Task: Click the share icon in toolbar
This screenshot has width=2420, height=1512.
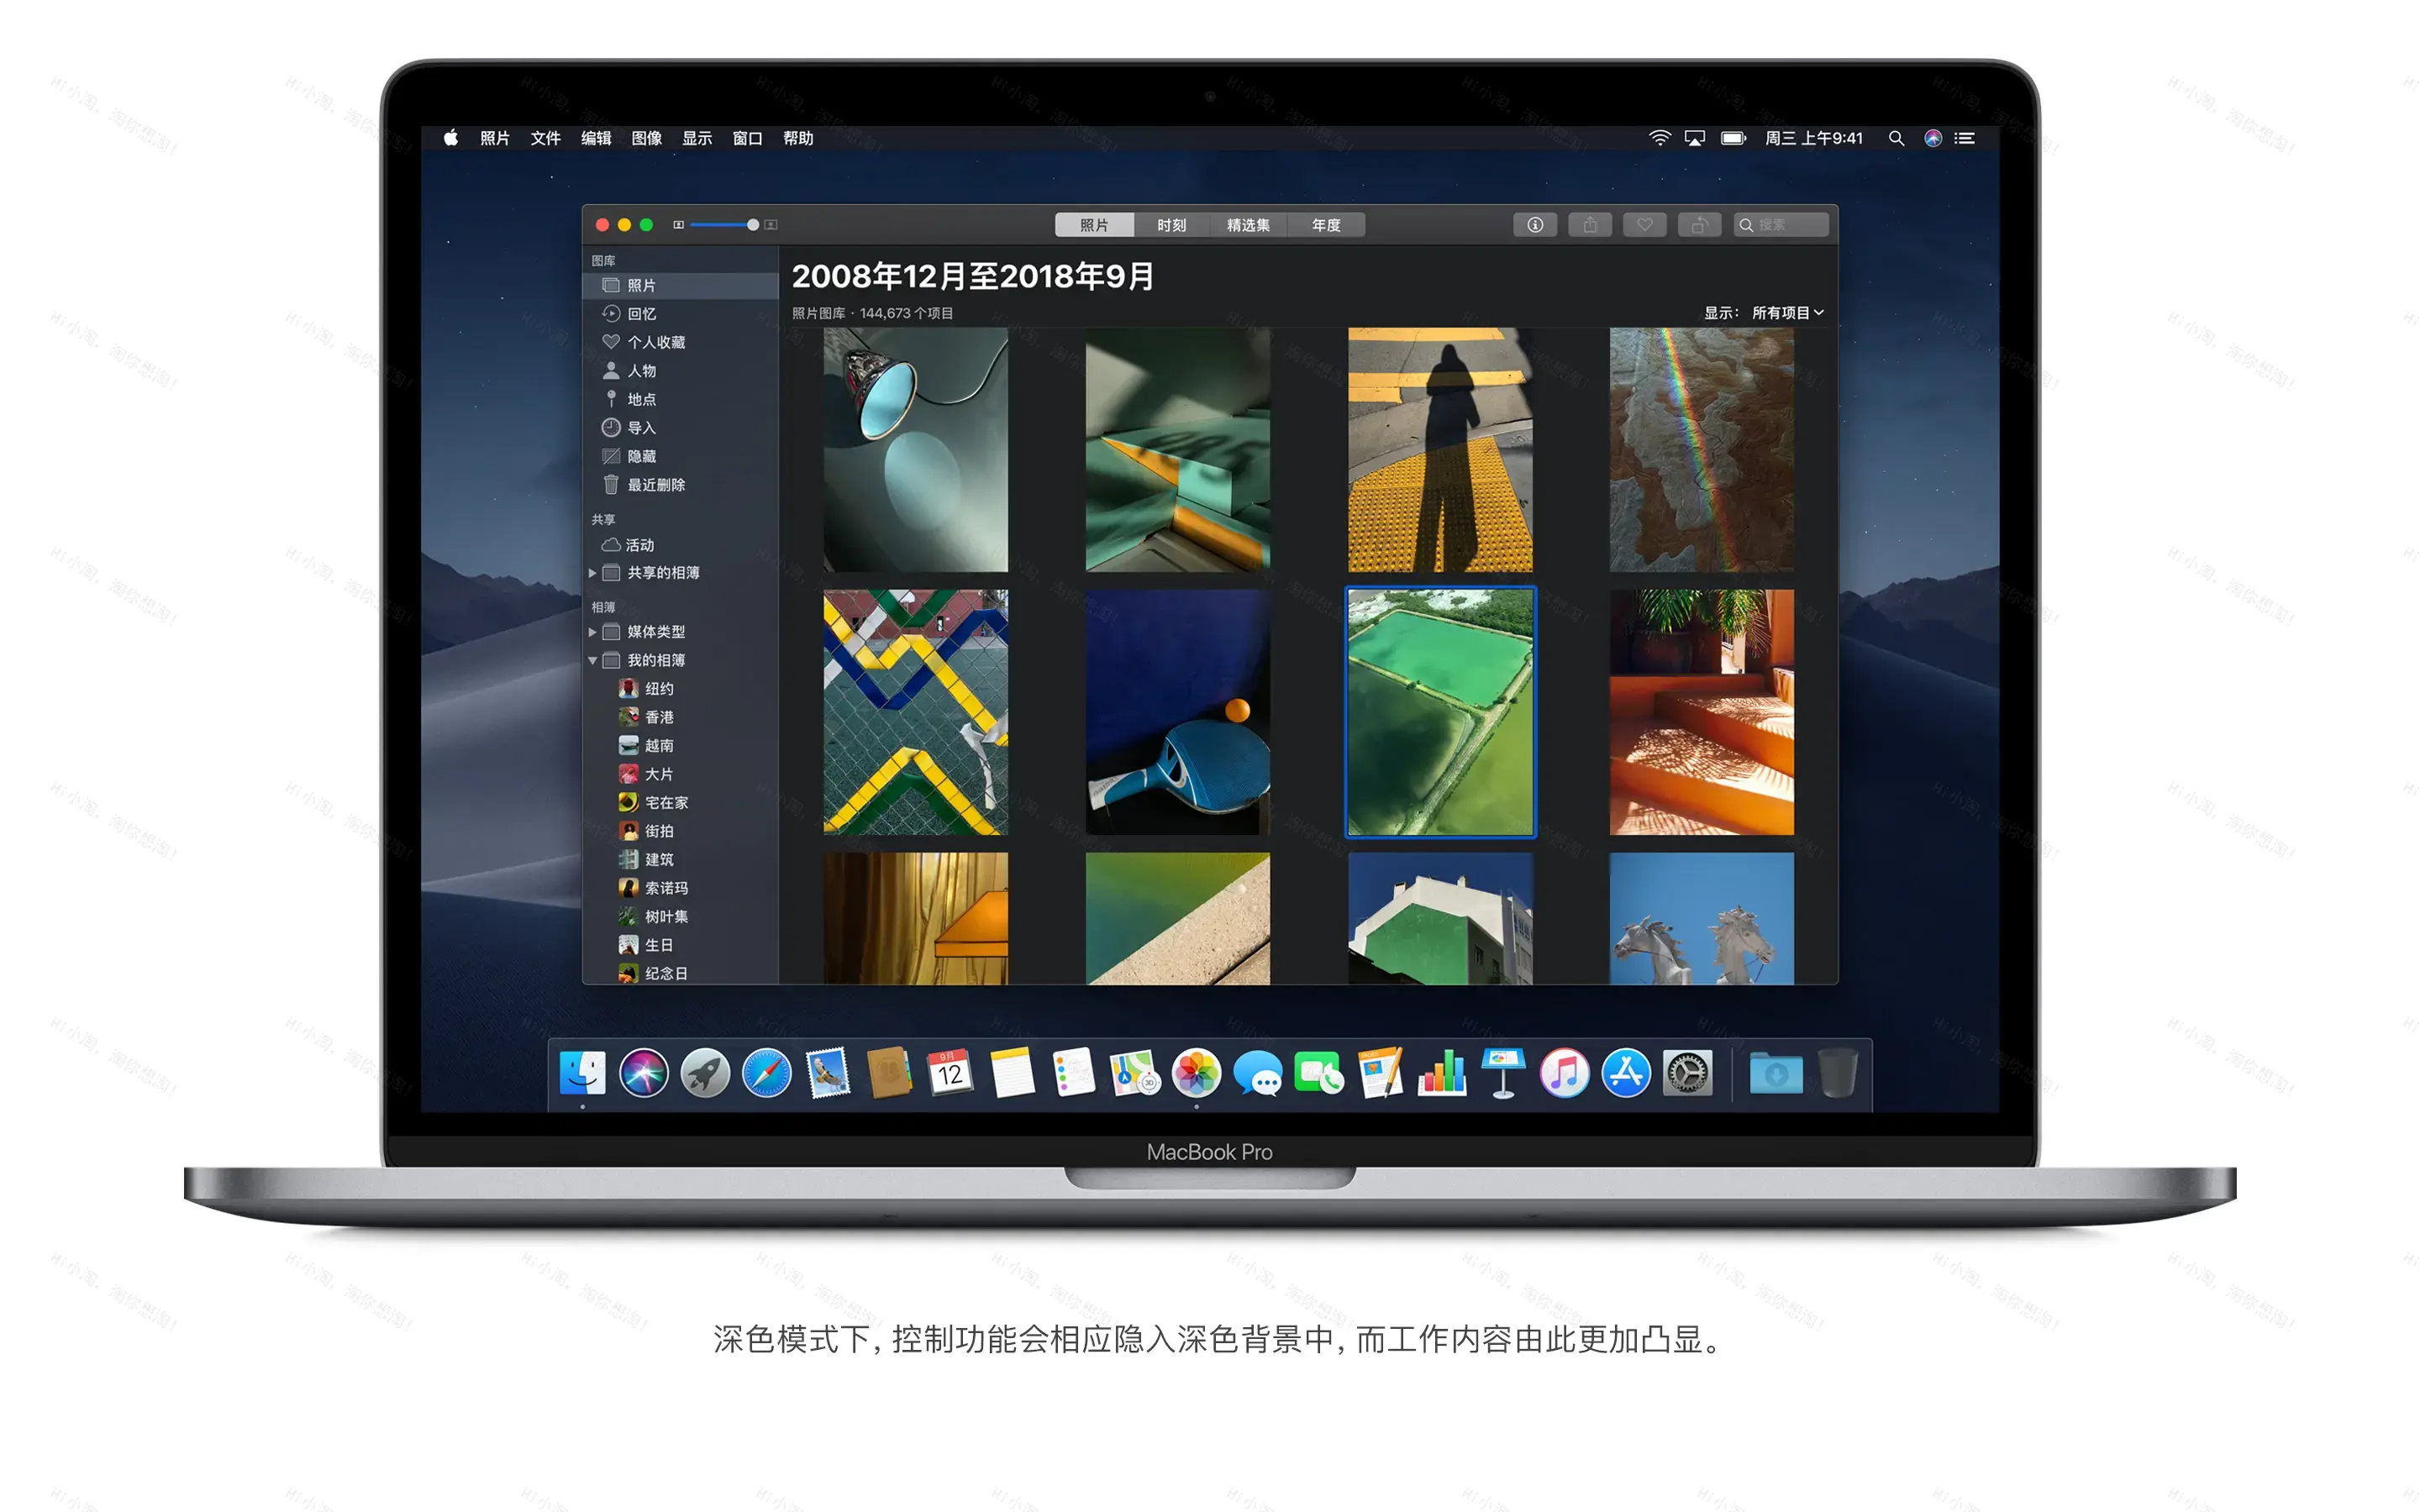Action: (1590, 224)
